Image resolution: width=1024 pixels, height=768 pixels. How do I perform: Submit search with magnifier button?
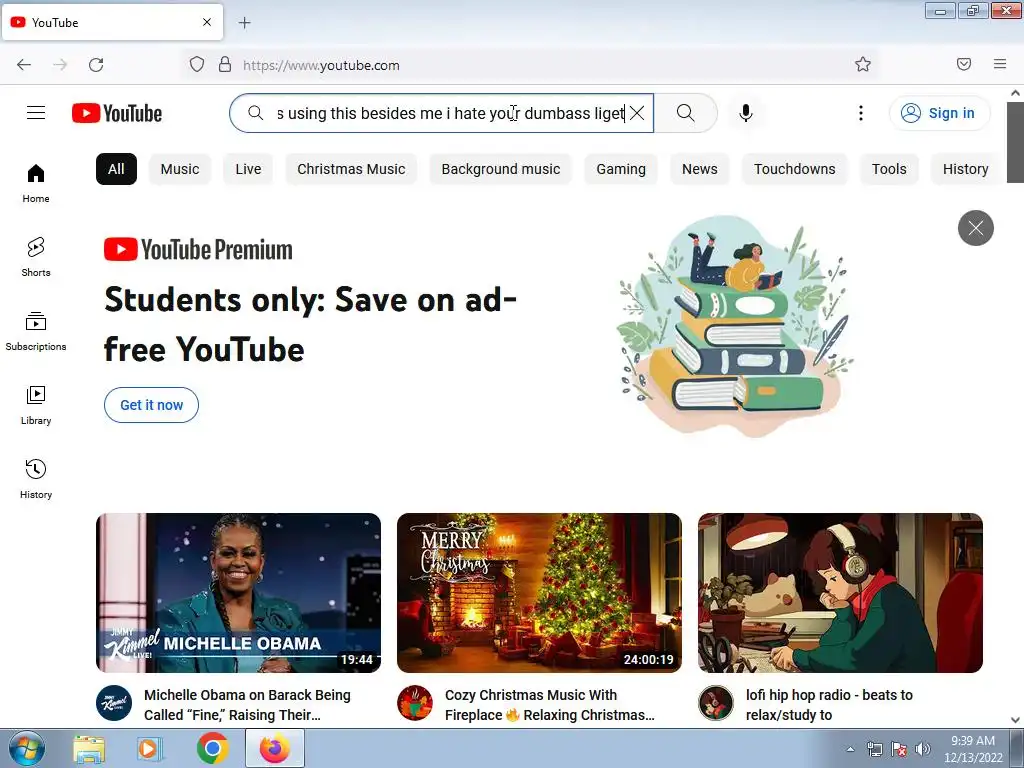[686, 113]
